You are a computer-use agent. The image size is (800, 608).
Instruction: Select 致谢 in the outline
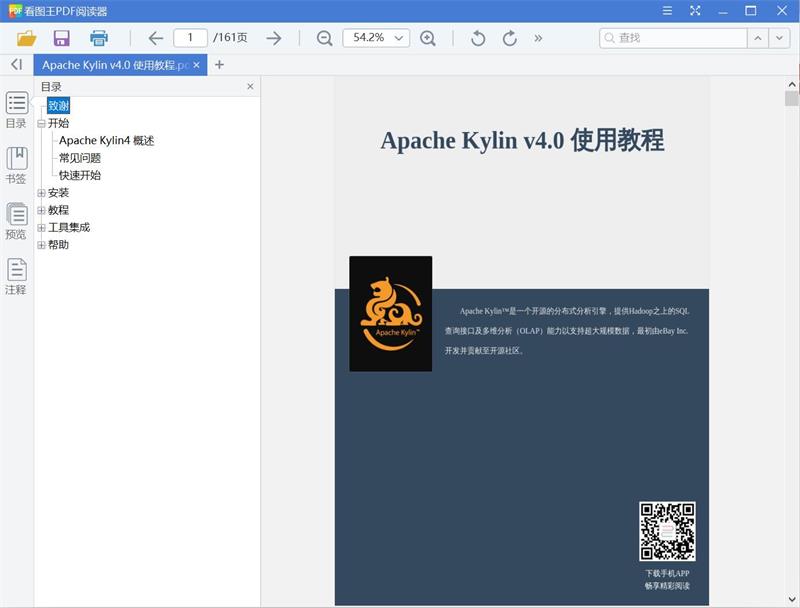[x=58, y=106]
